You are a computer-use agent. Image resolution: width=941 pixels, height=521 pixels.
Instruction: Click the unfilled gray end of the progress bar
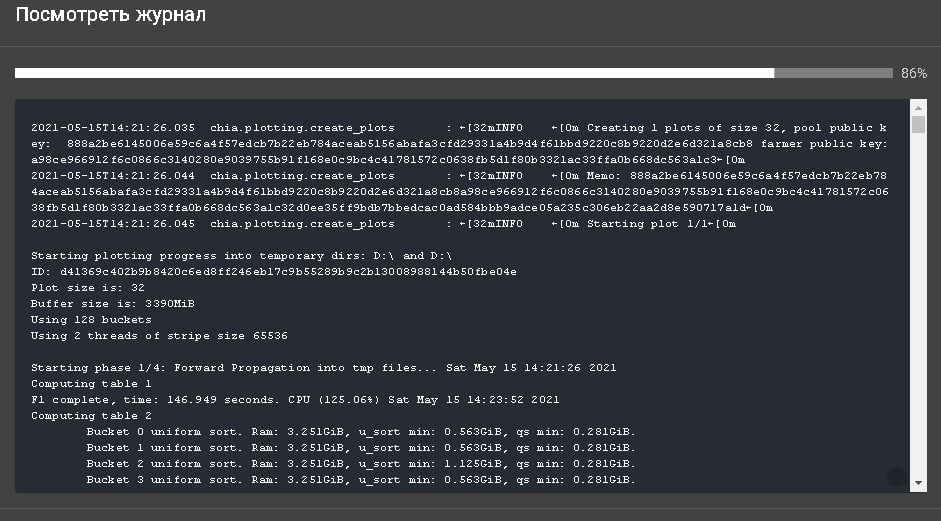pos(833,73)
